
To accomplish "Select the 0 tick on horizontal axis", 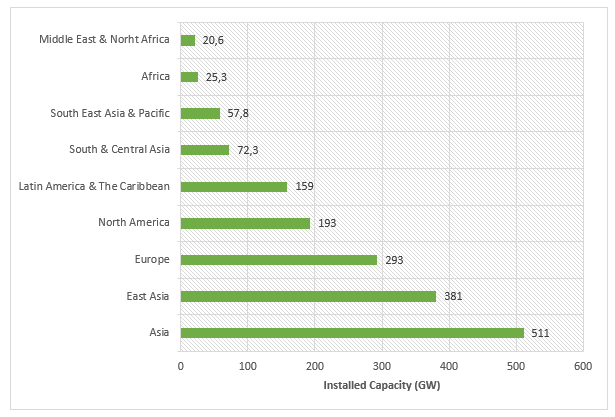I will point(180,366).
